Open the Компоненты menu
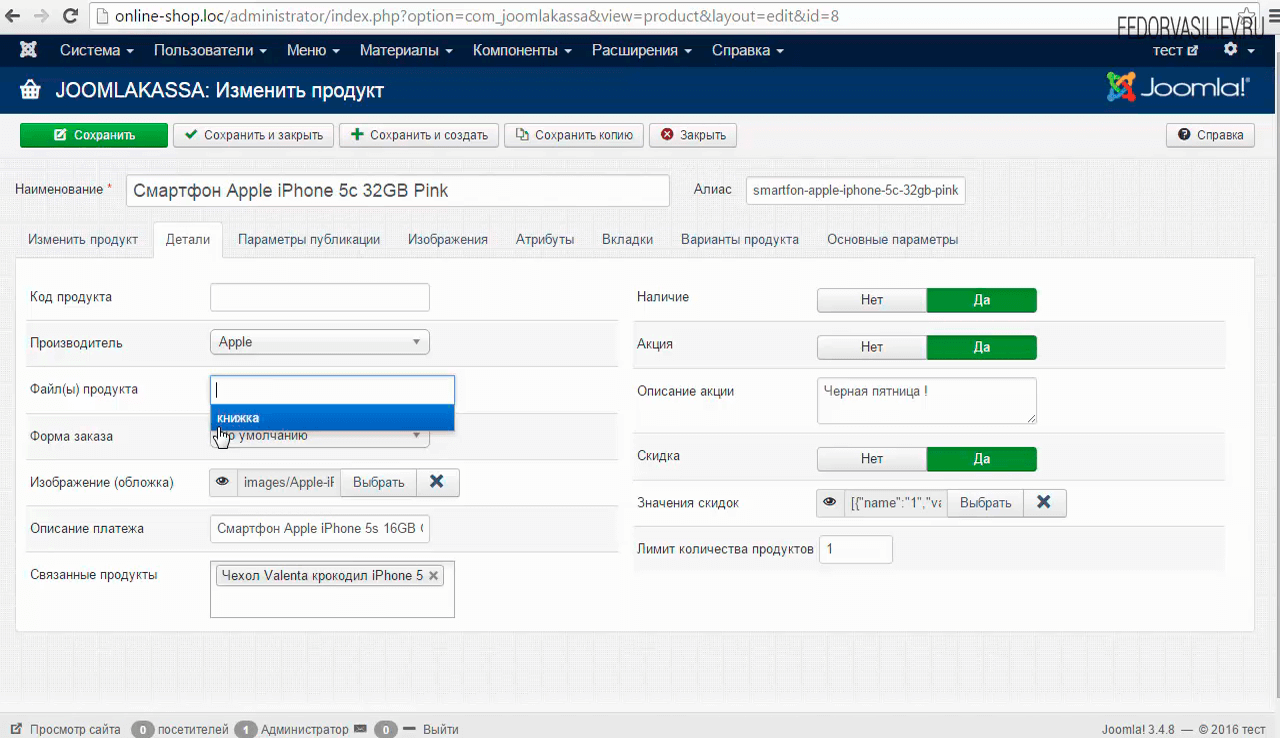This screenshot has width=1280, height=738. pos(522,50)
